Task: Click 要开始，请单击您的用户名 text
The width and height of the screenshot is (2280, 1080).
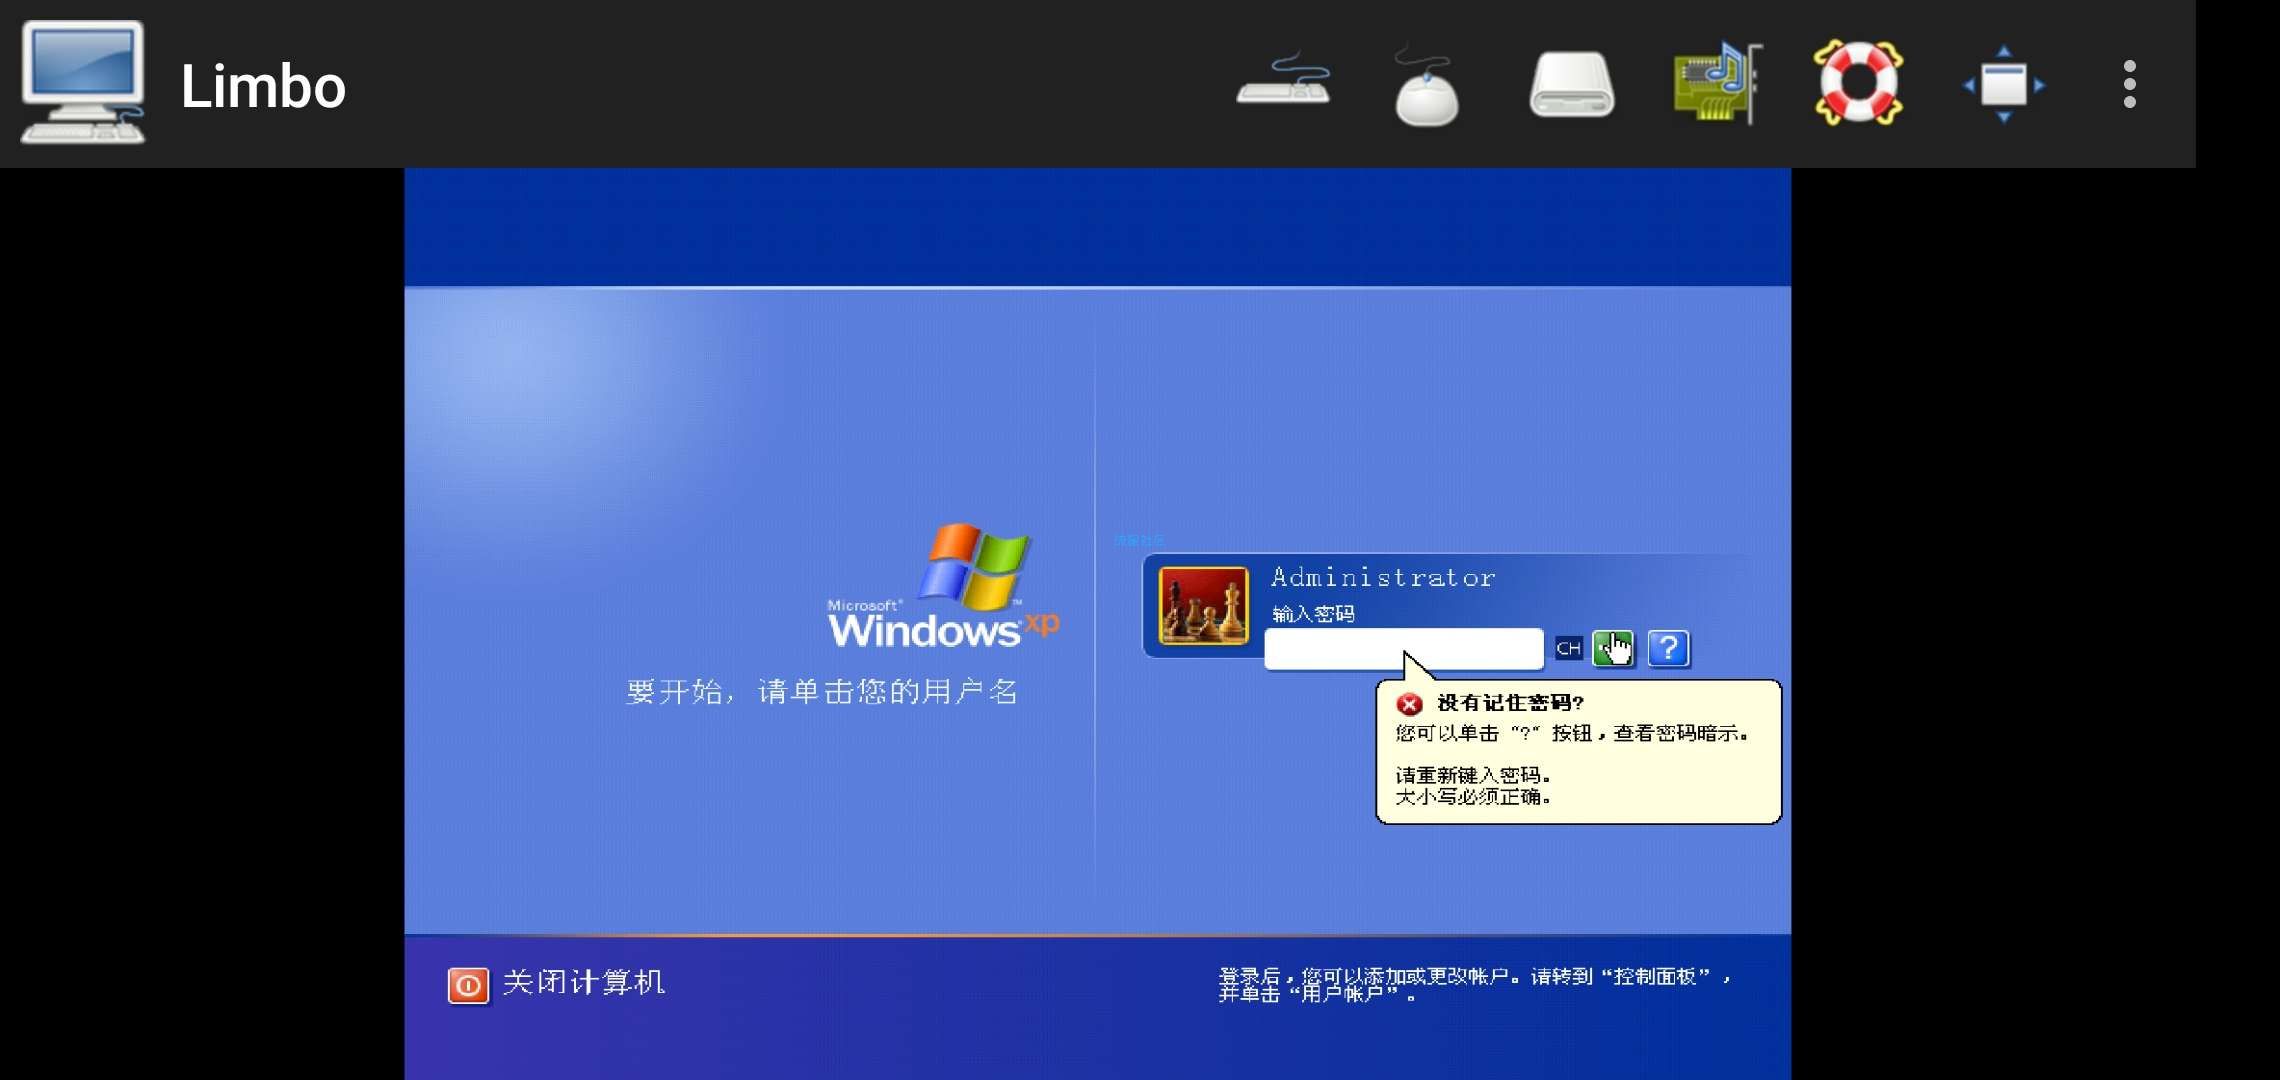Action: pyautogui.click(x=822, y=692)
